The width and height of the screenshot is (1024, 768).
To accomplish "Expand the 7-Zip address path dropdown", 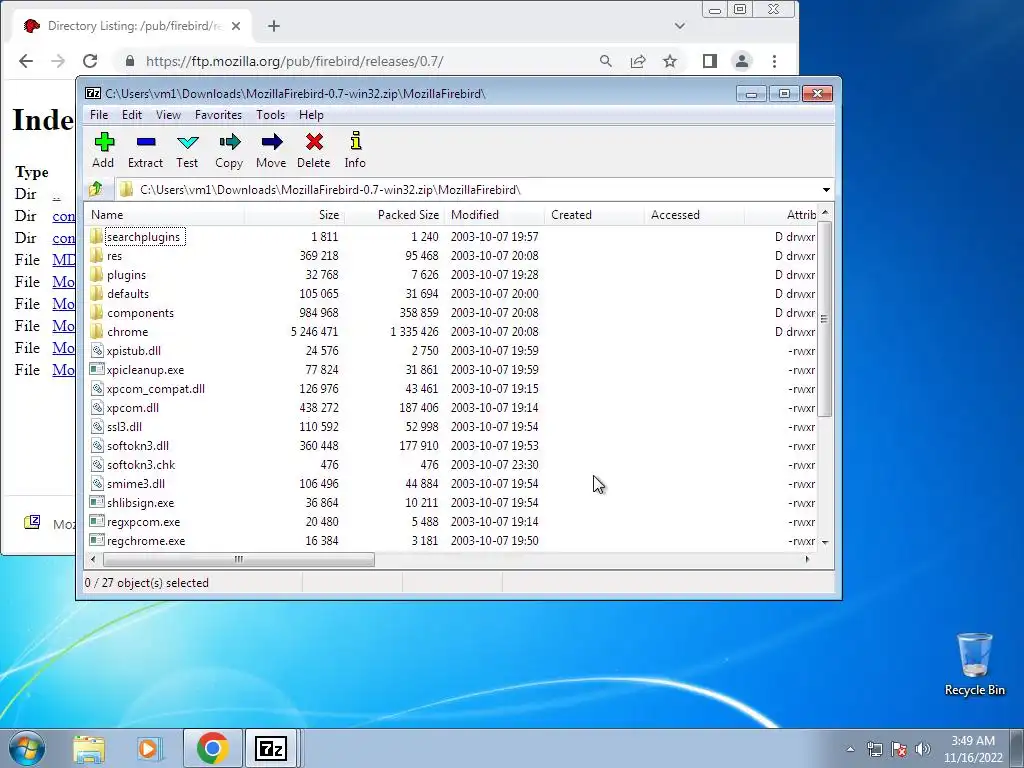I will coord(826,190).
